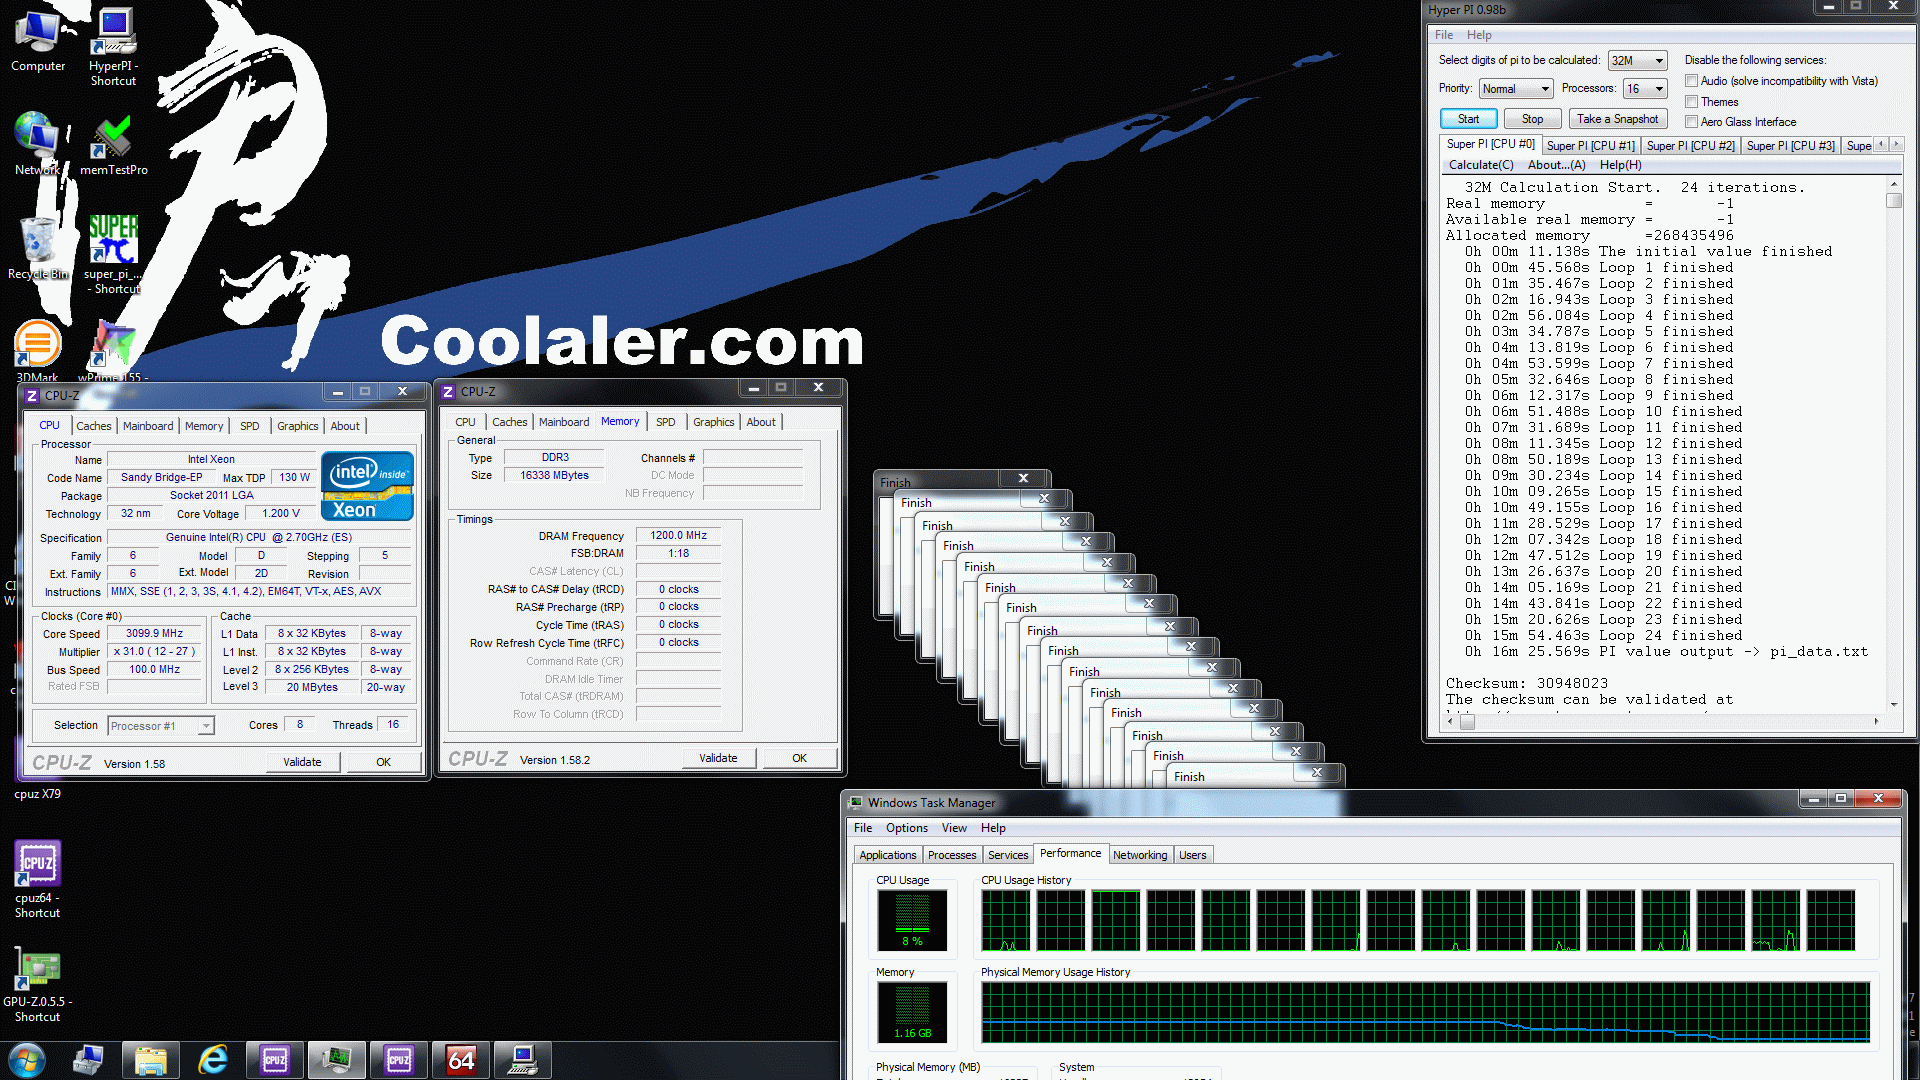Image resolution: width=1920 pixels, height=1080 pixels.
Task: Toggle the Aero Glass Interface checkbox
Action: click(x=1691, y=122)
